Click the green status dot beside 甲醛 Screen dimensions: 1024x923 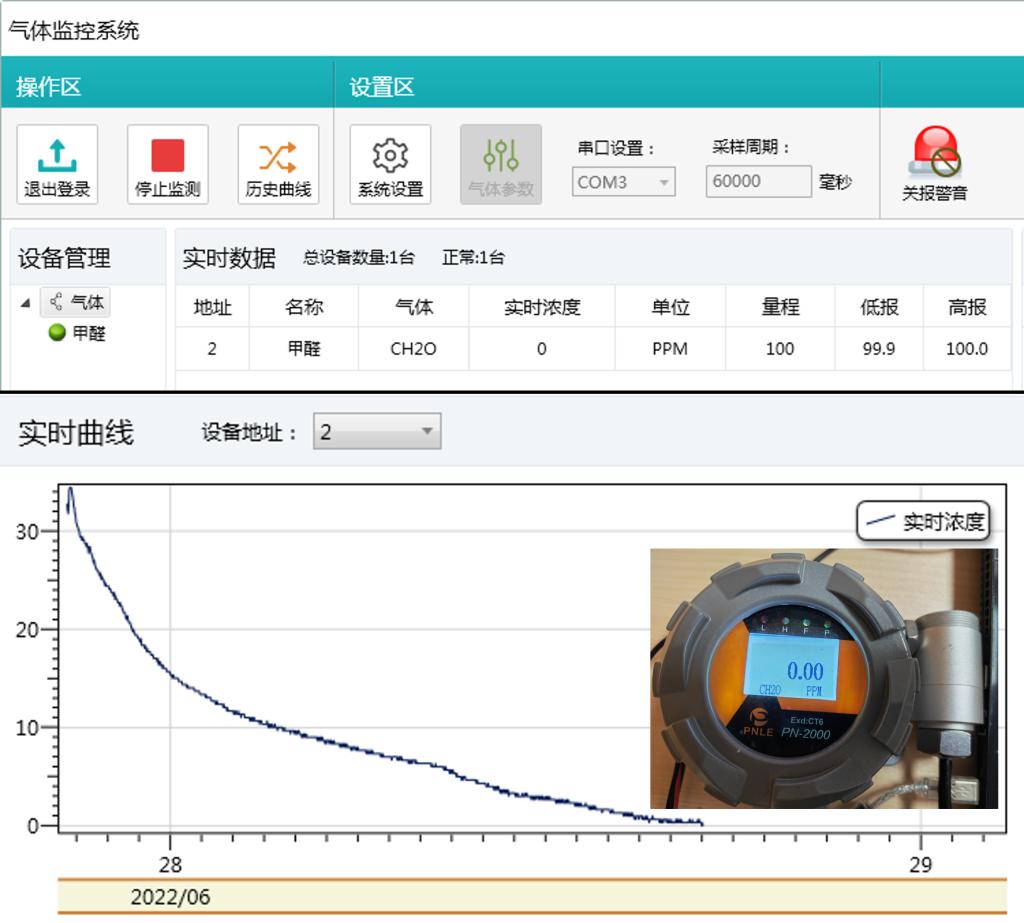(x=57, y=333)
